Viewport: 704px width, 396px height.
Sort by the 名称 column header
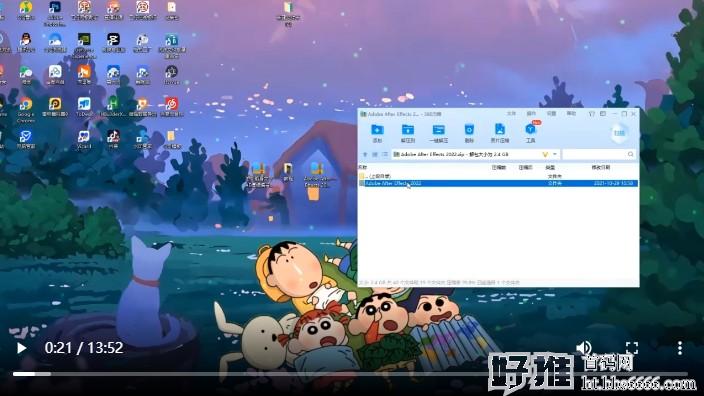[362, 167]
